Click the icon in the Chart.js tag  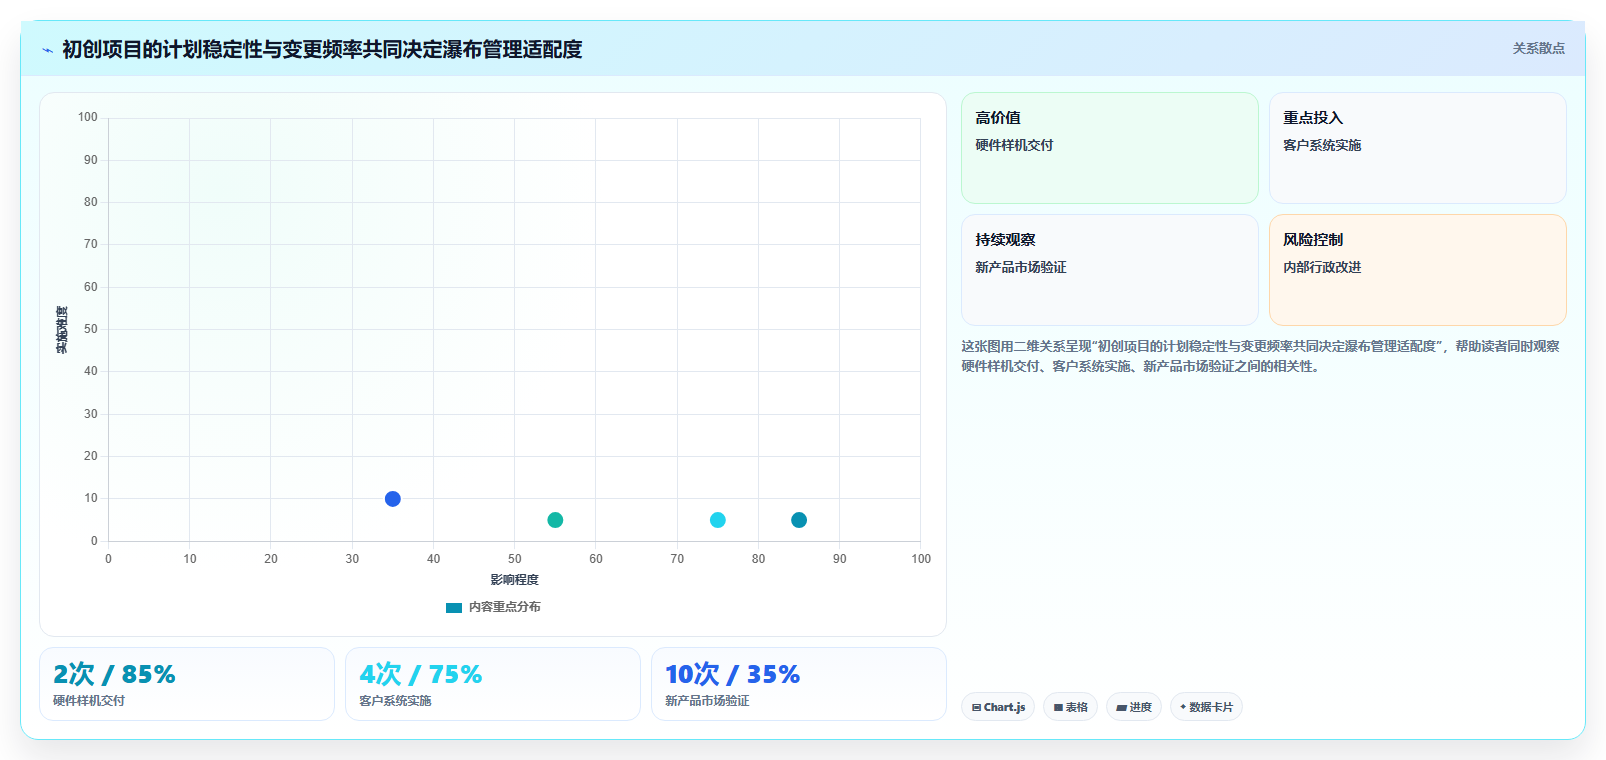[976, 707]
